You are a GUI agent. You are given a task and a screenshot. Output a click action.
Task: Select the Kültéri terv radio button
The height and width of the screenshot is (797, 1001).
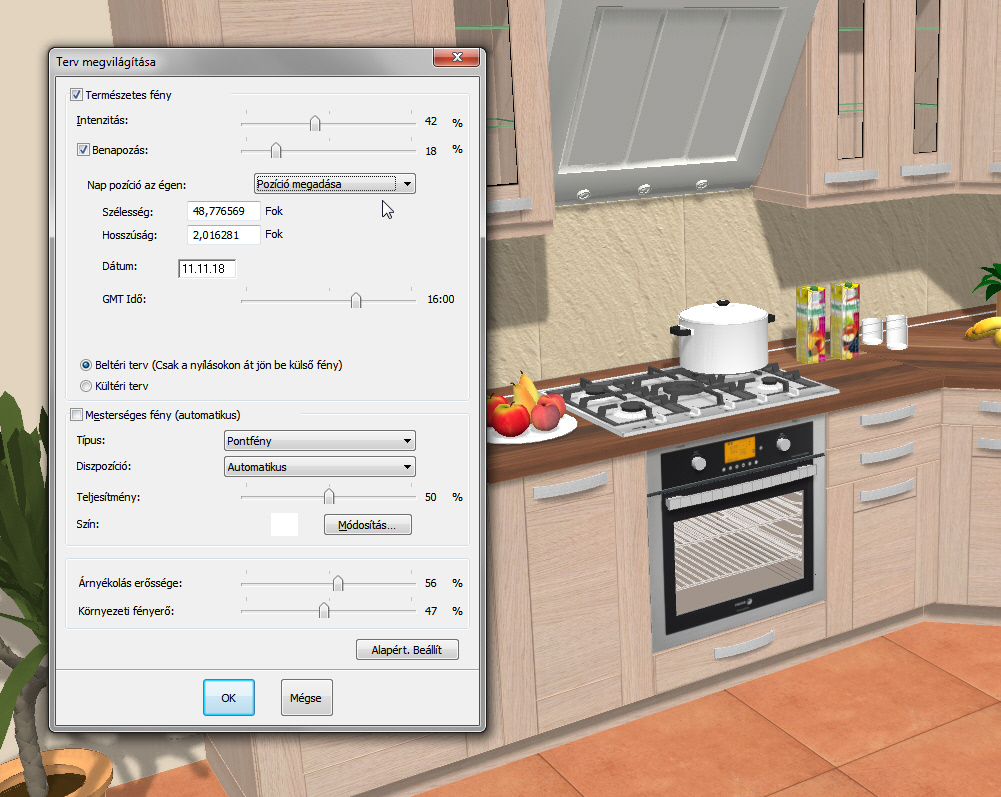coord(86,385)
